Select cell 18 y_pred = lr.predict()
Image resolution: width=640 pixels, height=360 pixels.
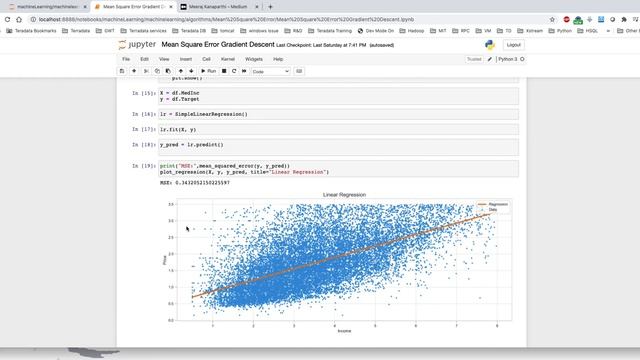(338, 147)
